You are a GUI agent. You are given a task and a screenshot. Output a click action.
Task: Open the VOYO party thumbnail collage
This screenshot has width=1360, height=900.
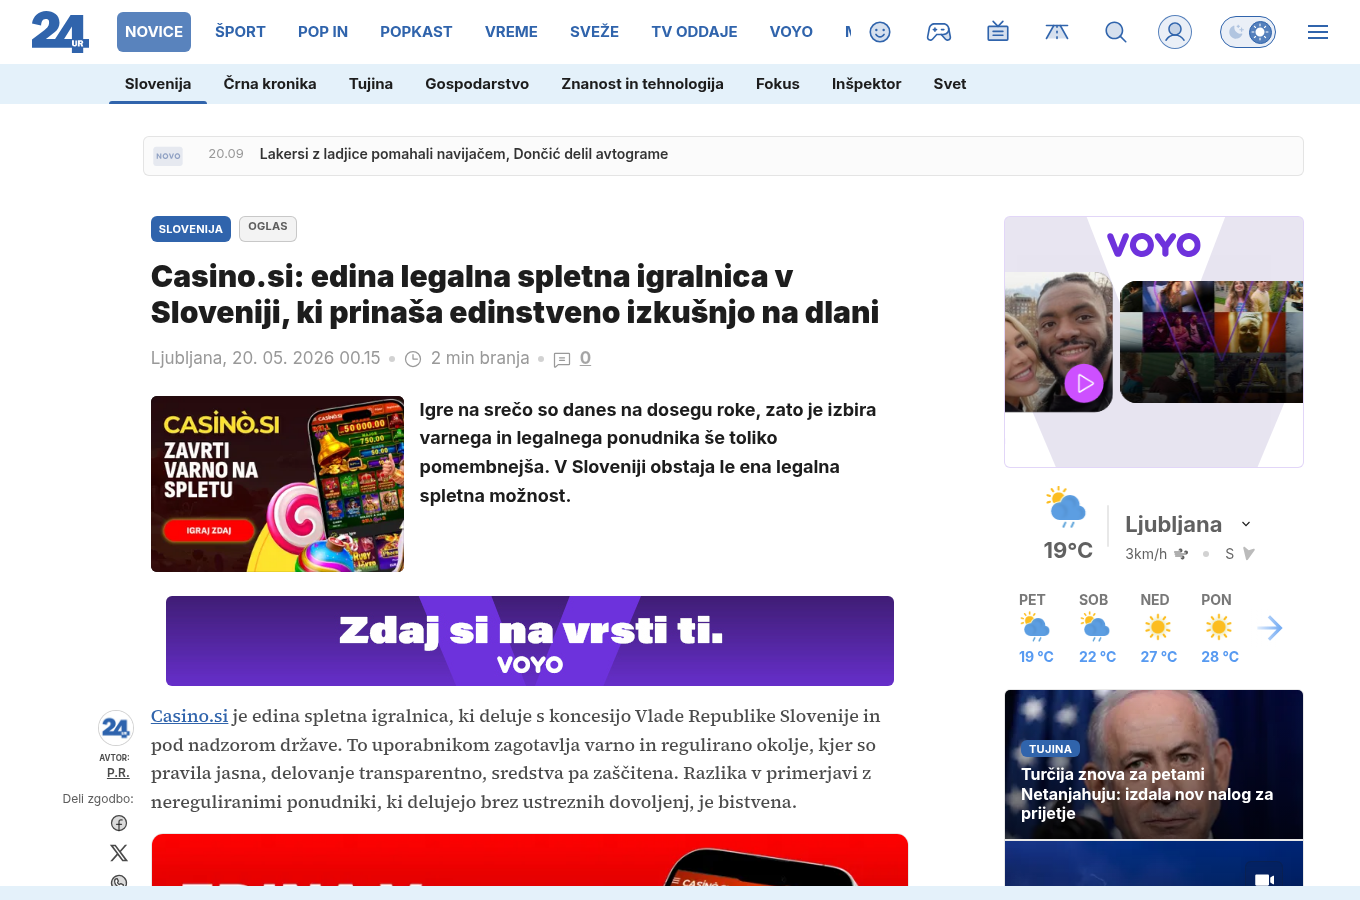point(1211,342)
